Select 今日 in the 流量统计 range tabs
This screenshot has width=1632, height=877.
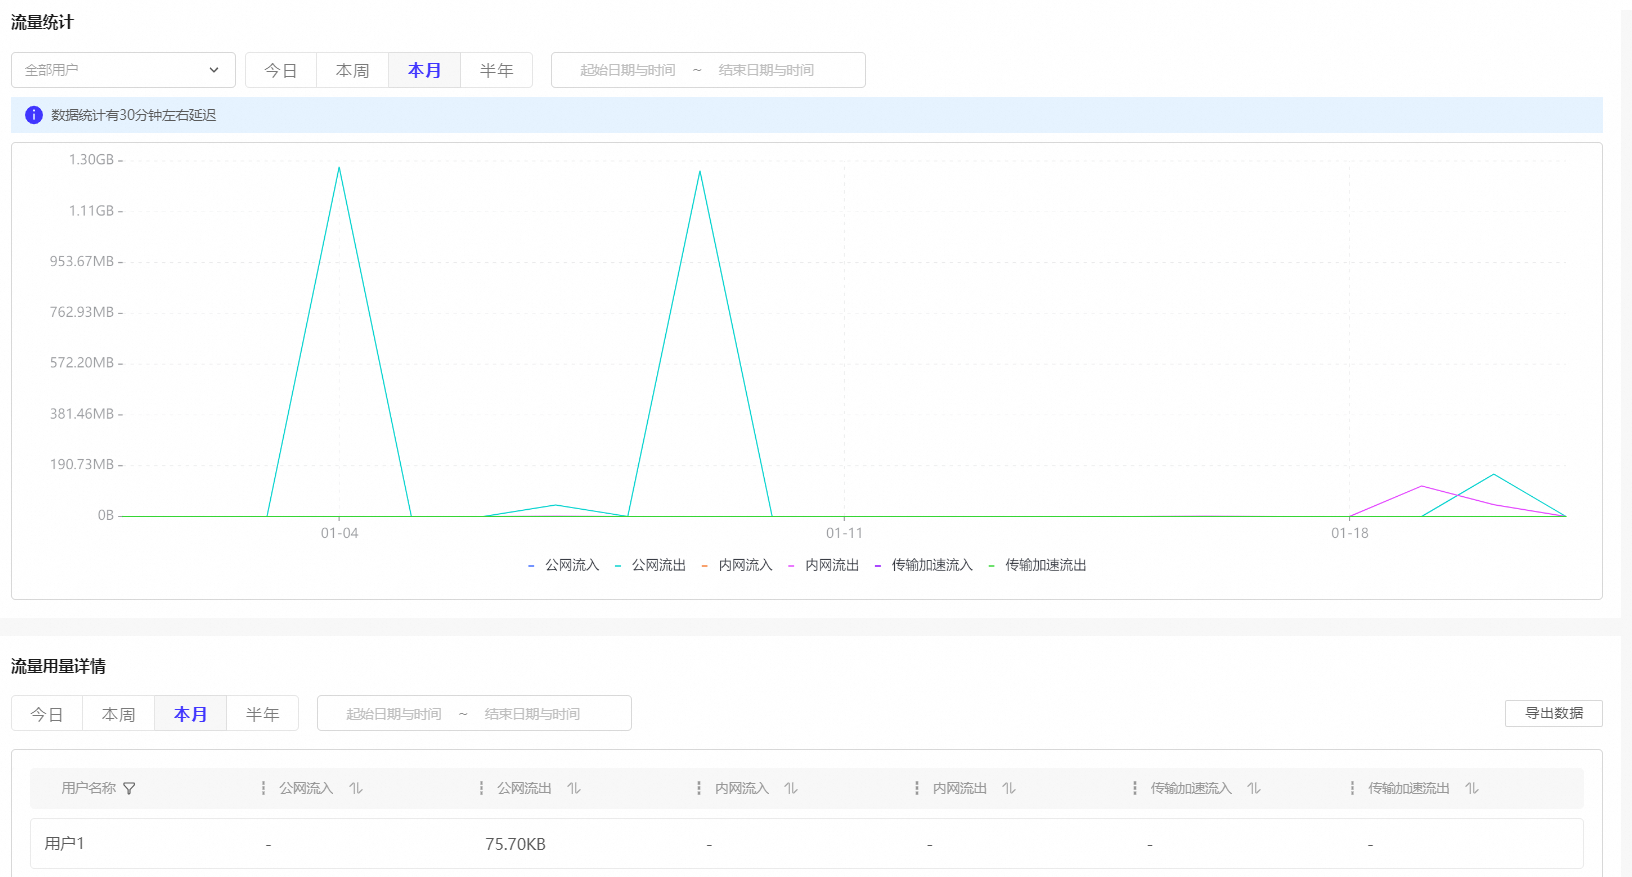pos(281,70)
